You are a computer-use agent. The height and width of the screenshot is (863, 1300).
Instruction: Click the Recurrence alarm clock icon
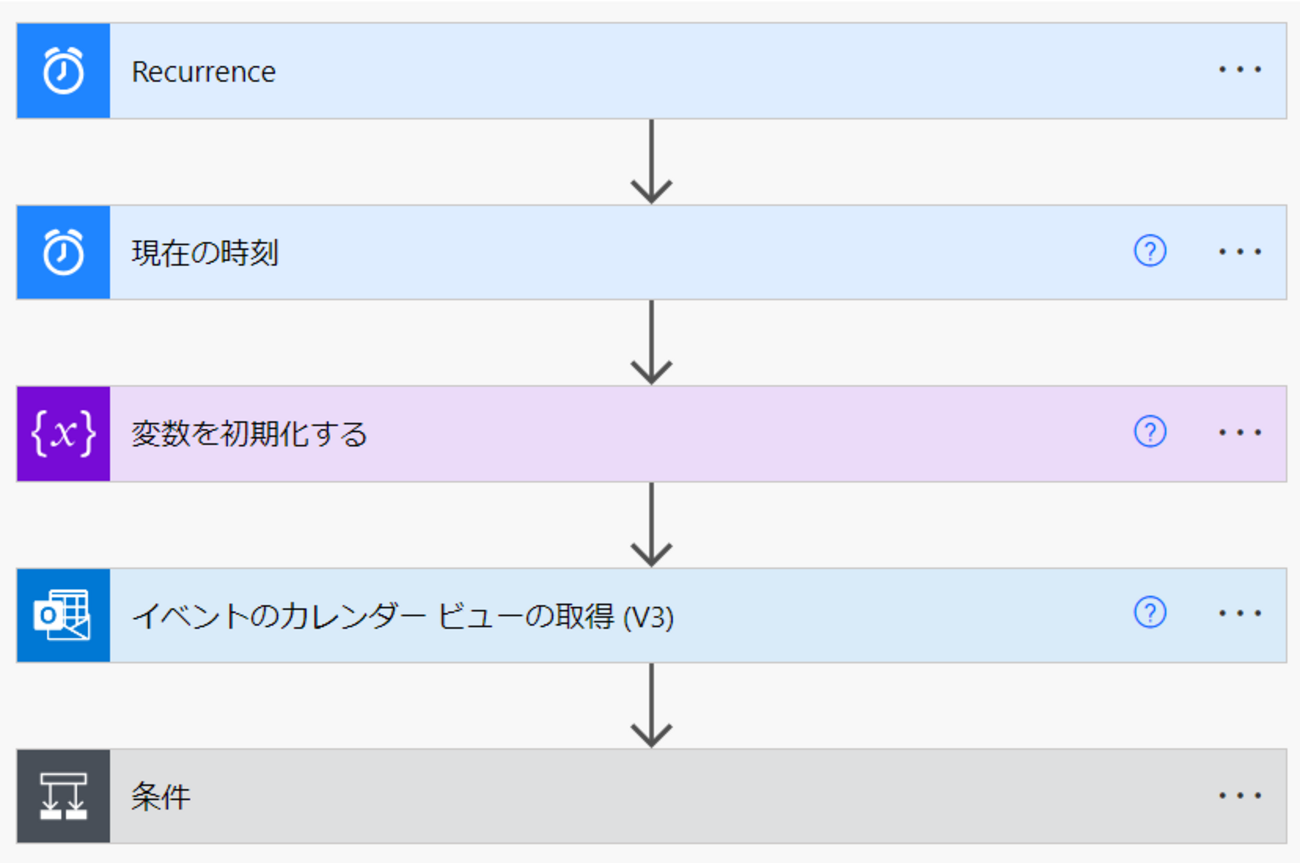pos(63,71)
